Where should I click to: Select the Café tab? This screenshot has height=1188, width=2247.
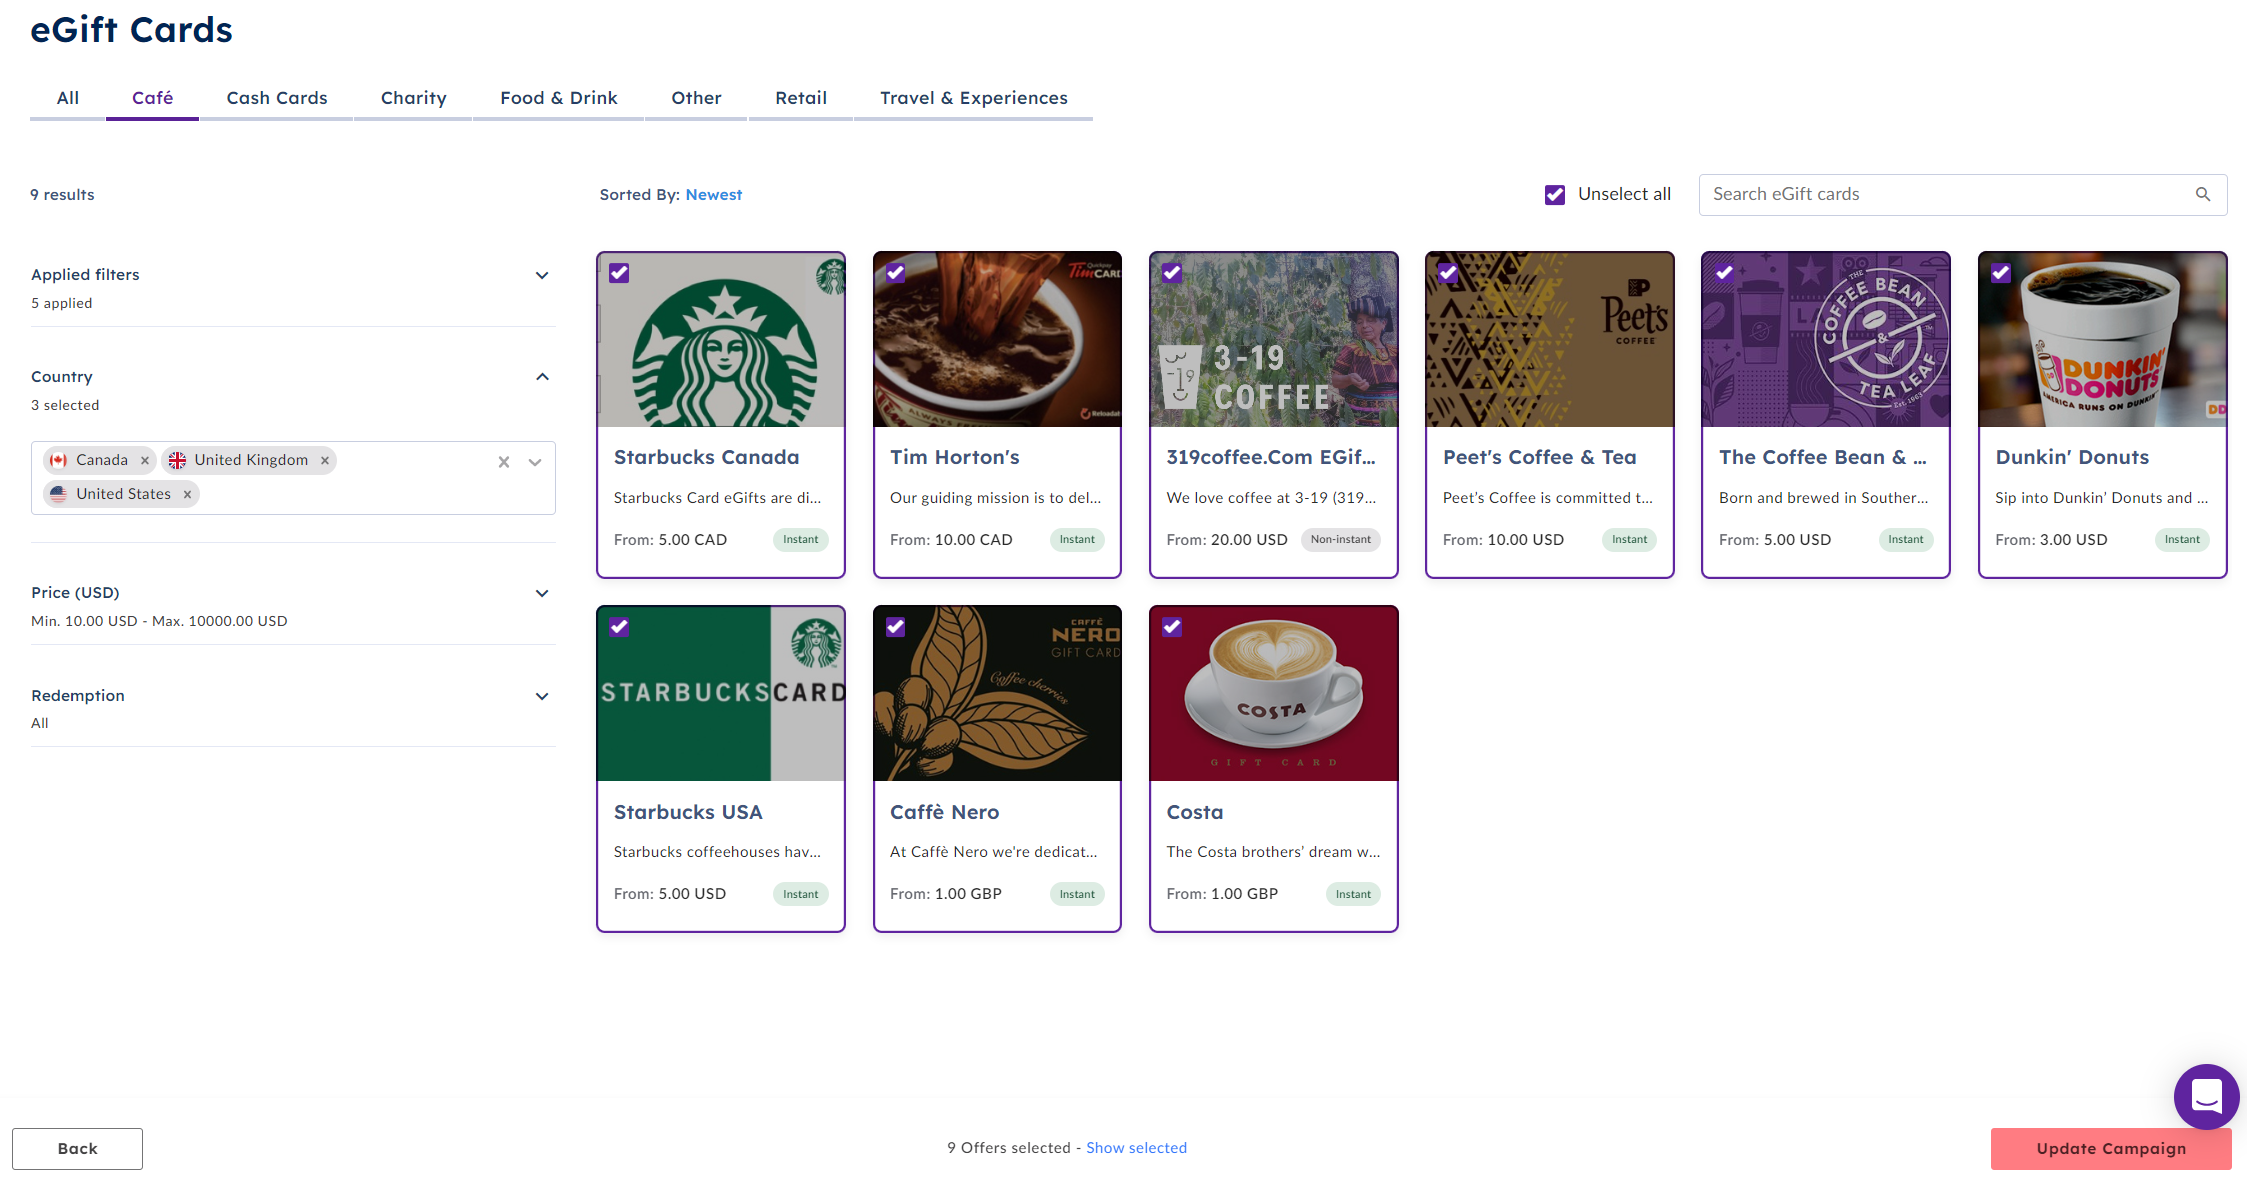(x=152, y=98)
